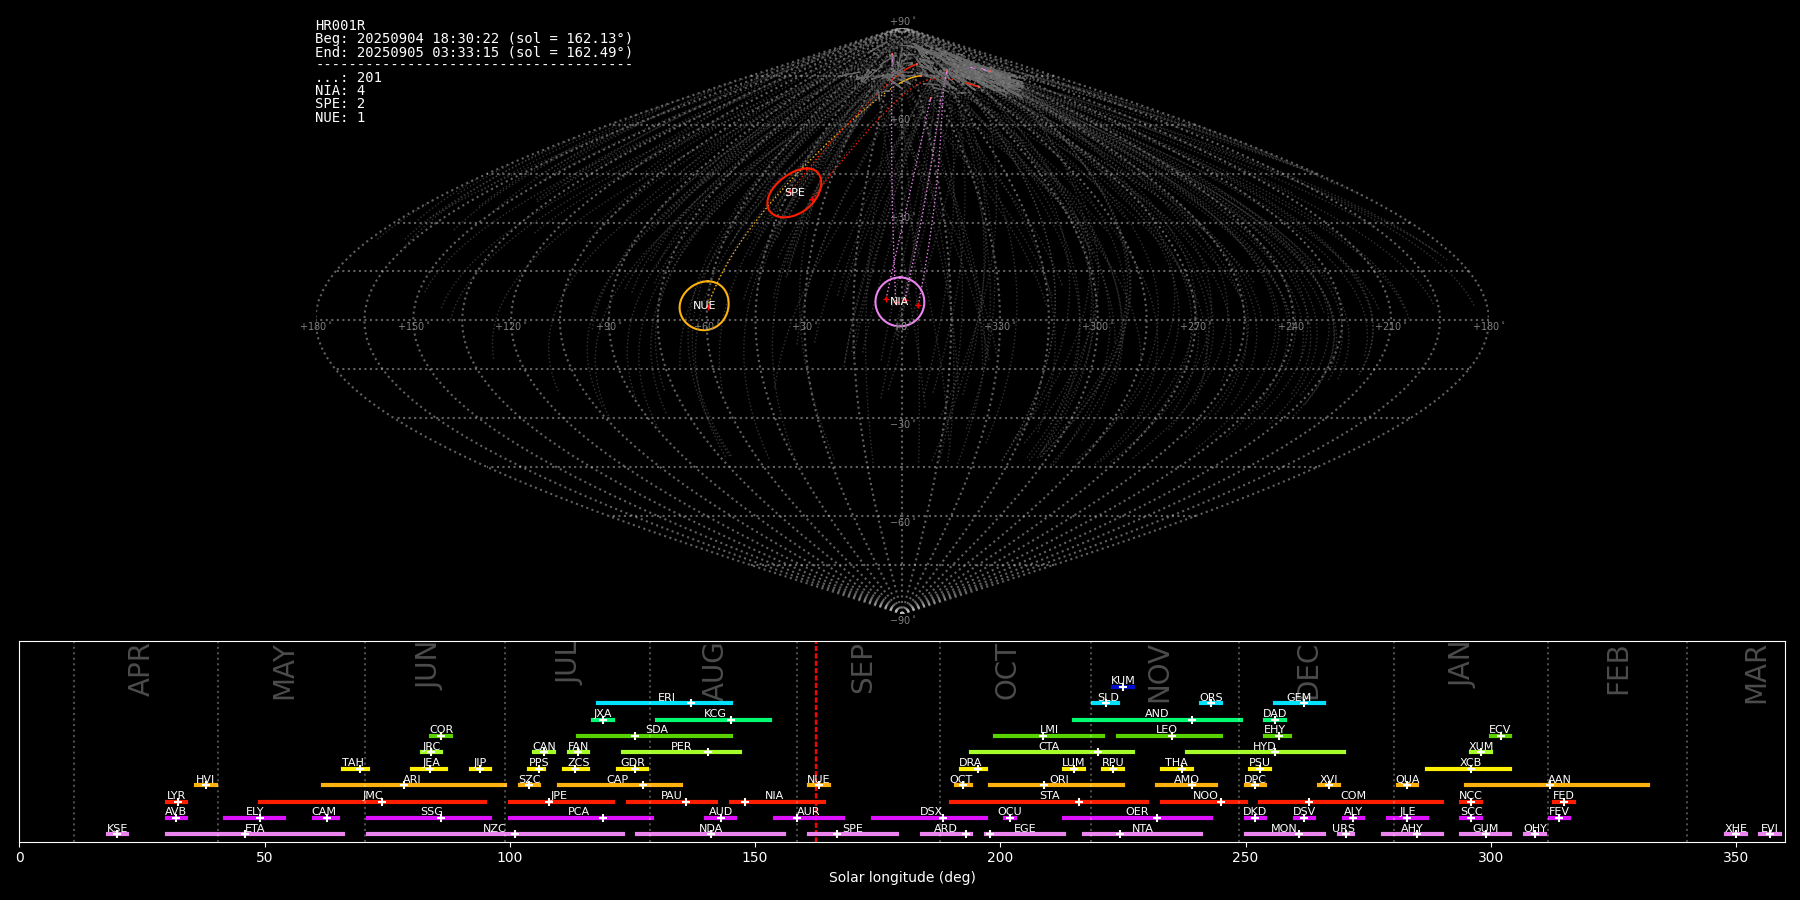1800x900 pixels.
Task: Click the ORI shower bar in timeline
Action: pyautogui.click(x=1056, y=785)
